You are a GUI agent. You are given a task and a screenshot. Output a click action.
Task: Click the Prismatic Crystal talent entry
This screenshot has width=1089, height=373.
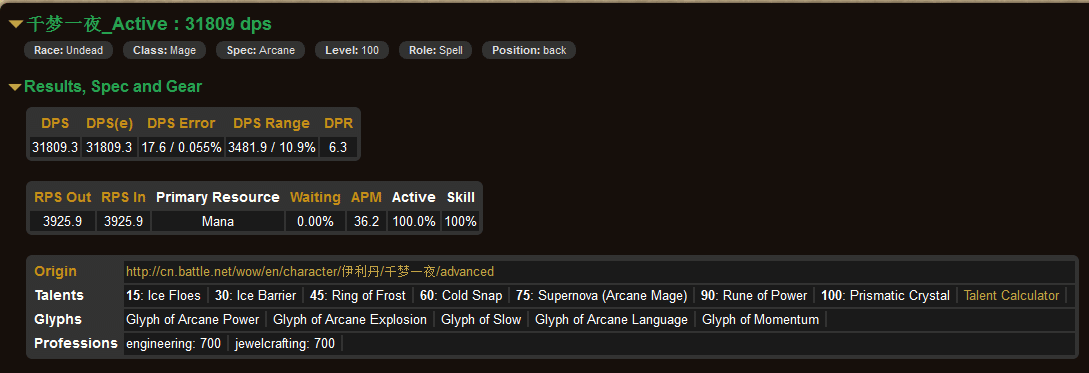point(886,295)
